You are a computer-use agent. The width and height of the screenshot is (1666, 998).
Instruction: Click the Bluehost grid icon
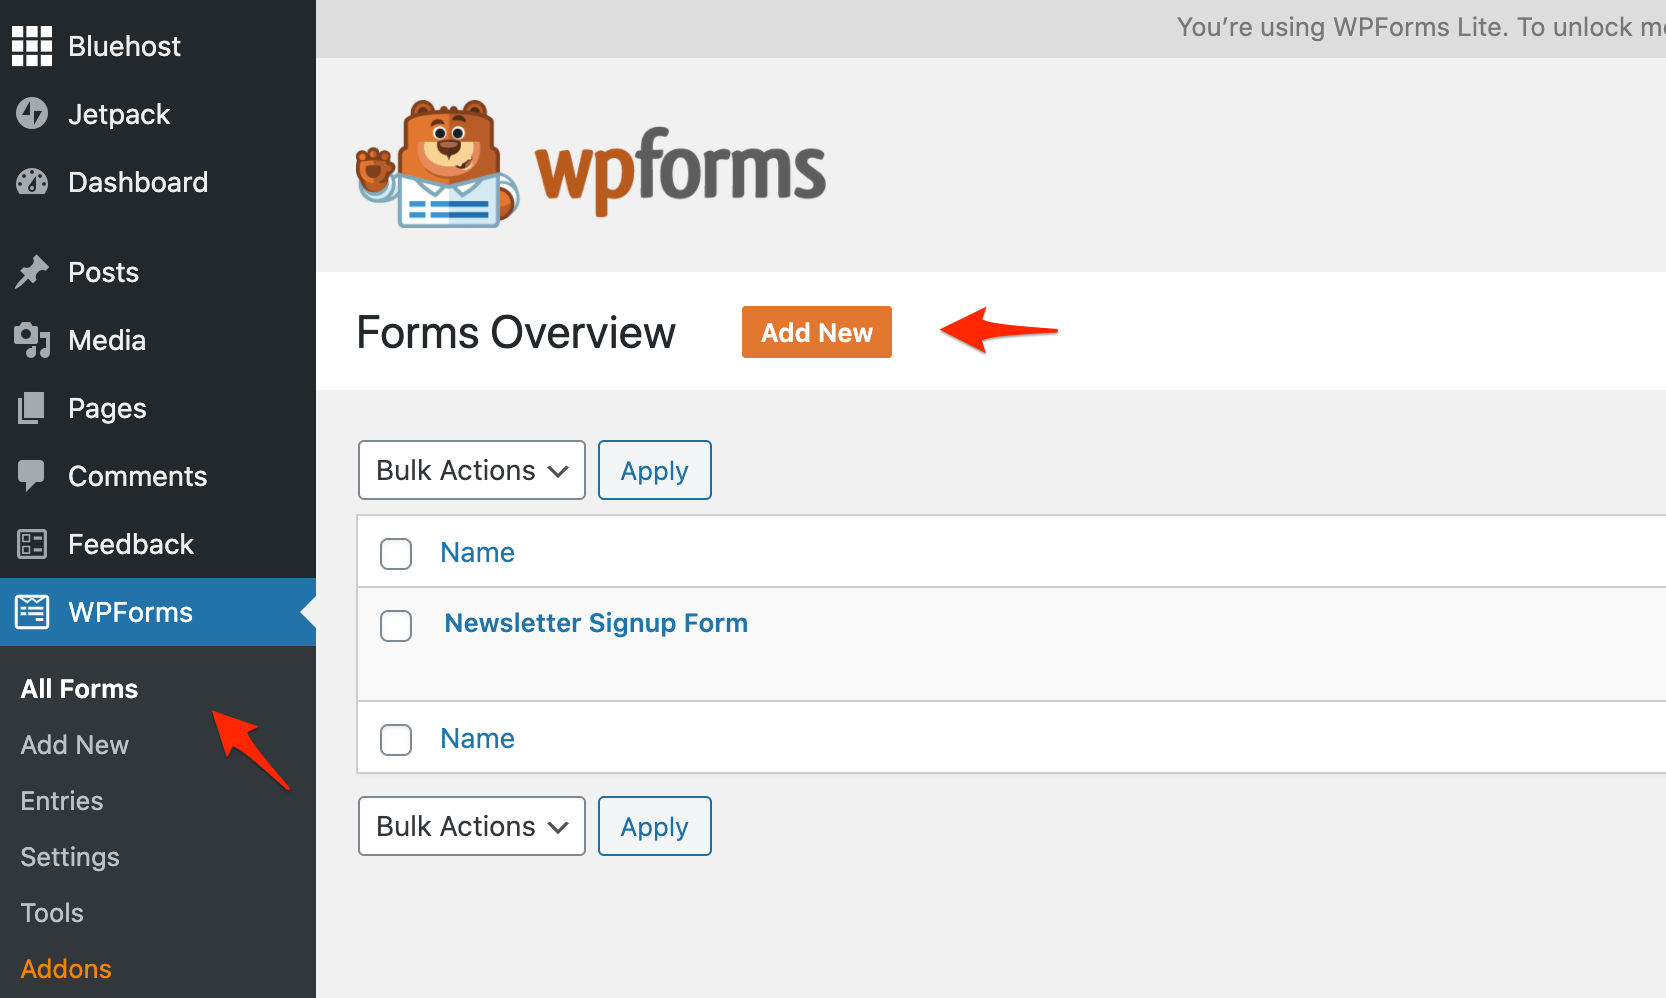[32, 46]
